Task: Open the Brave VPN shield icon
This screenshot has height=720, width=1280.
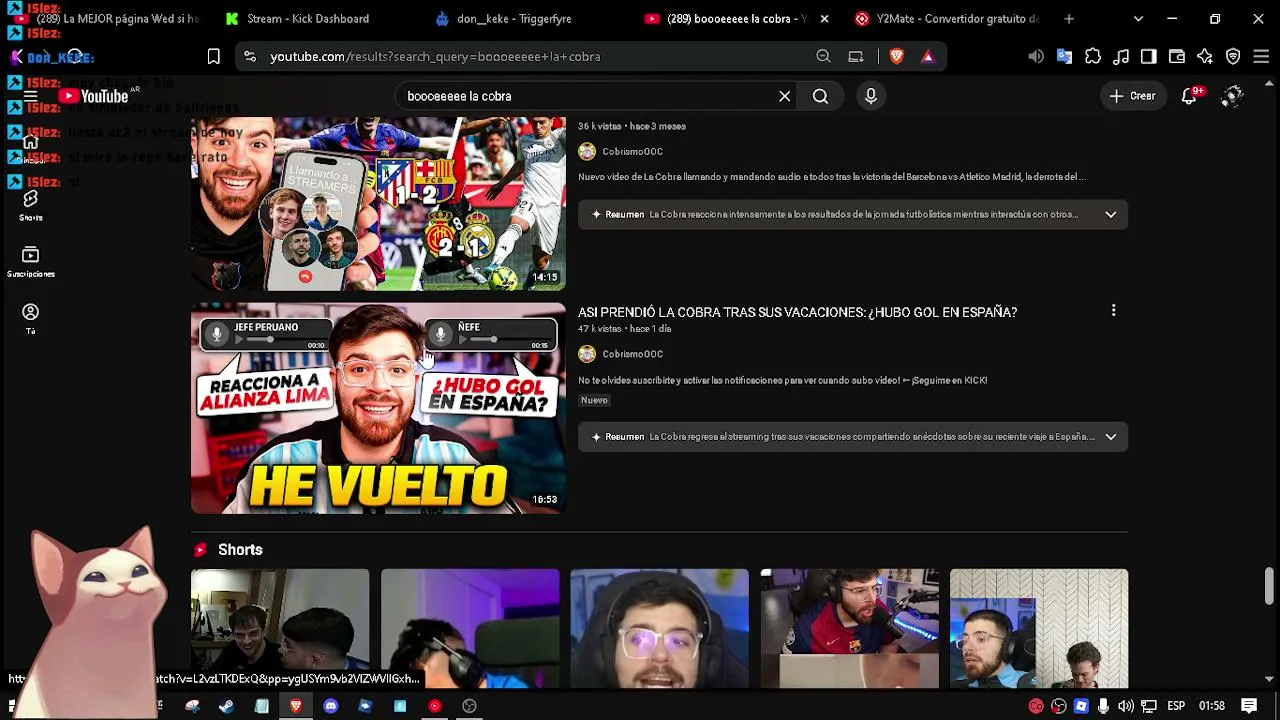Action: 1233,57
